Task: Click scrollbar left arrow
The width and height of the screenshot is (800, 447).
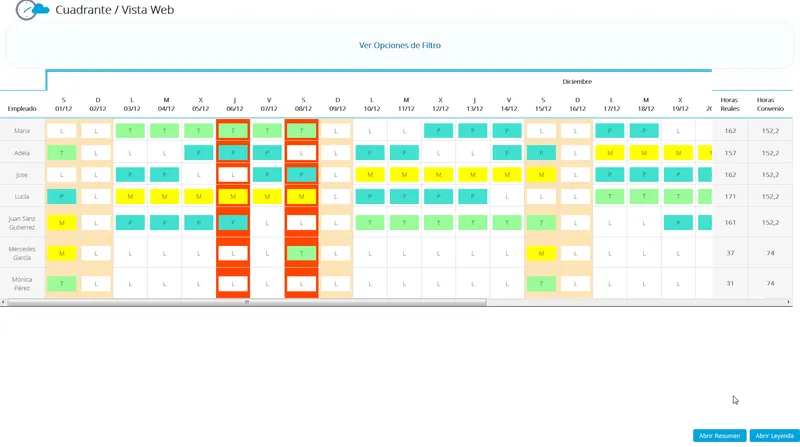Action: pyautogui.click(x=3, y=302)
